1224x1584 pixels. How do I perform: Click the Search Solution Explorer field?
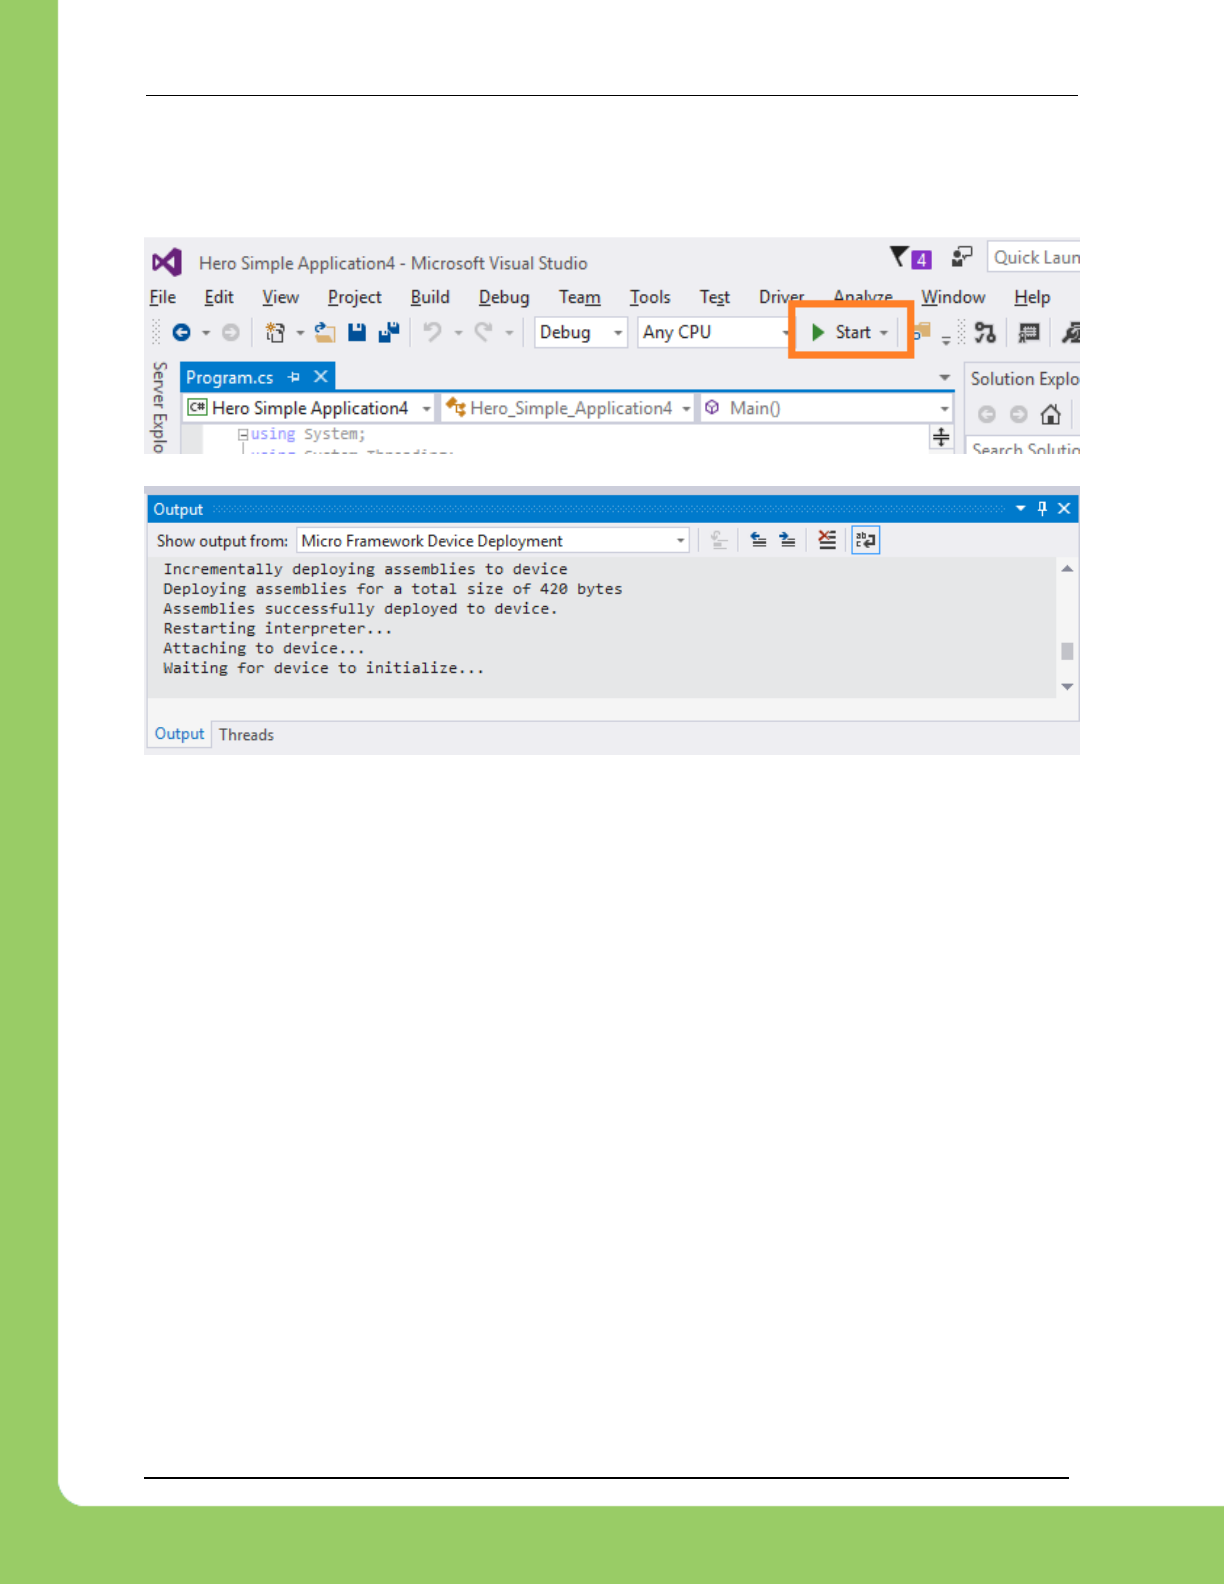(1024, 446)
